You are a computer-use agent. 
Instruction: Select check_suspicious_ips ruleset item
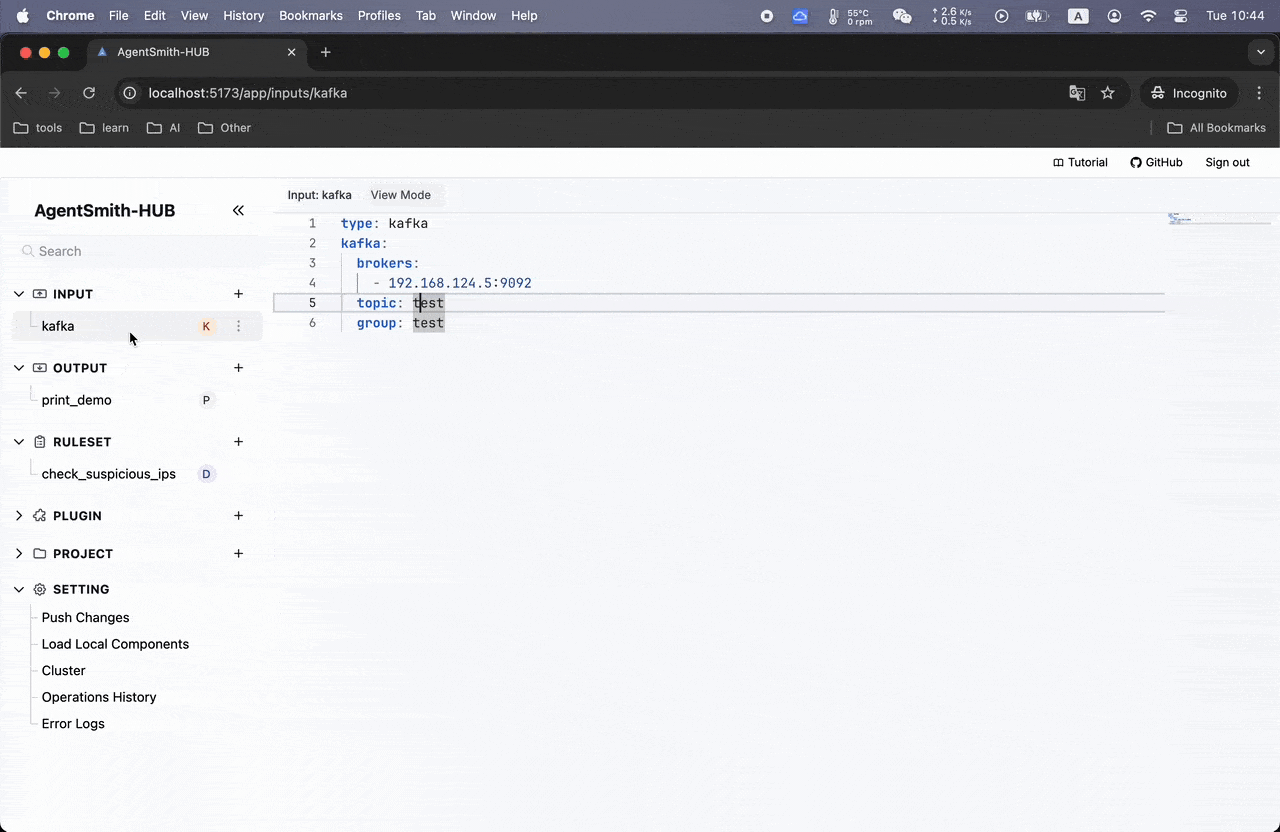click(x=108, y=474)
